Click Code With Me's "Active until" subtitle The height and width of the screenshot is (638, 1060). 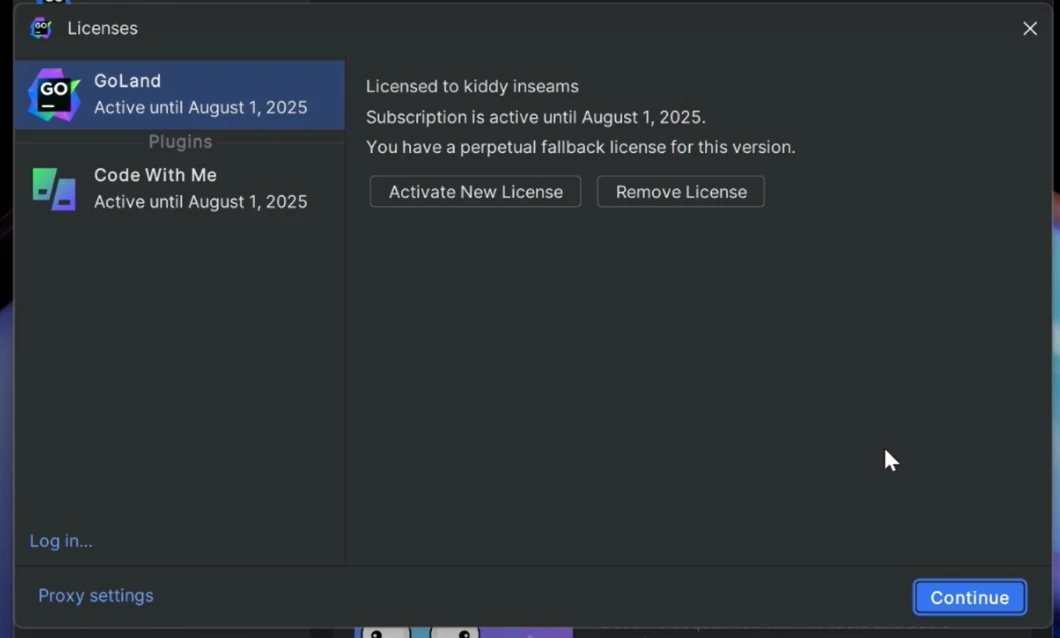(x=200, y=201)
